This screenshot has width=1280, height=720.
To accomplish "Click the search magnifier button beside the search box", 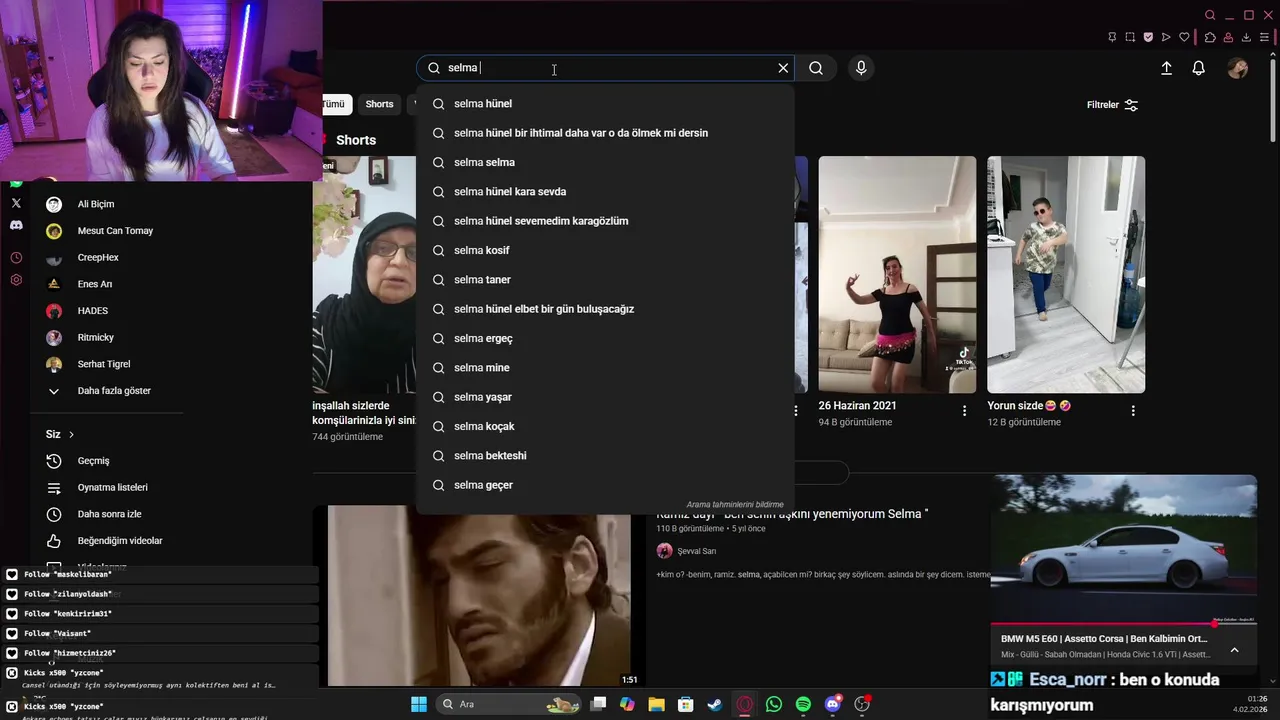I will tap(816, 68).
